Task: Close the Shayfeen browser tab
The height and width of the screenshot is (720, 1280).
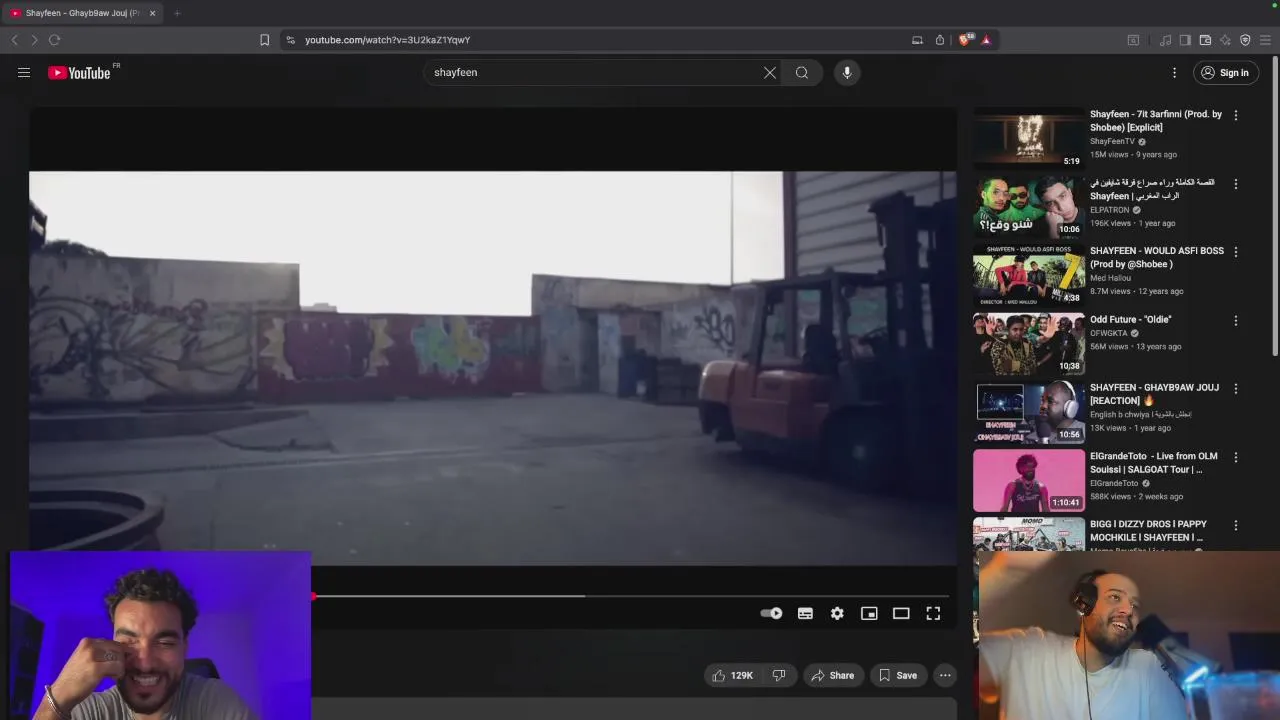Action: (x=152, y=13)
